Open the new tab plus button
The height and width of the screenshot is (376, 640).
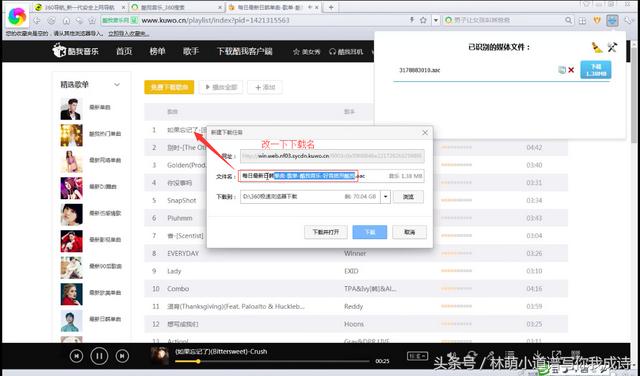331,7
